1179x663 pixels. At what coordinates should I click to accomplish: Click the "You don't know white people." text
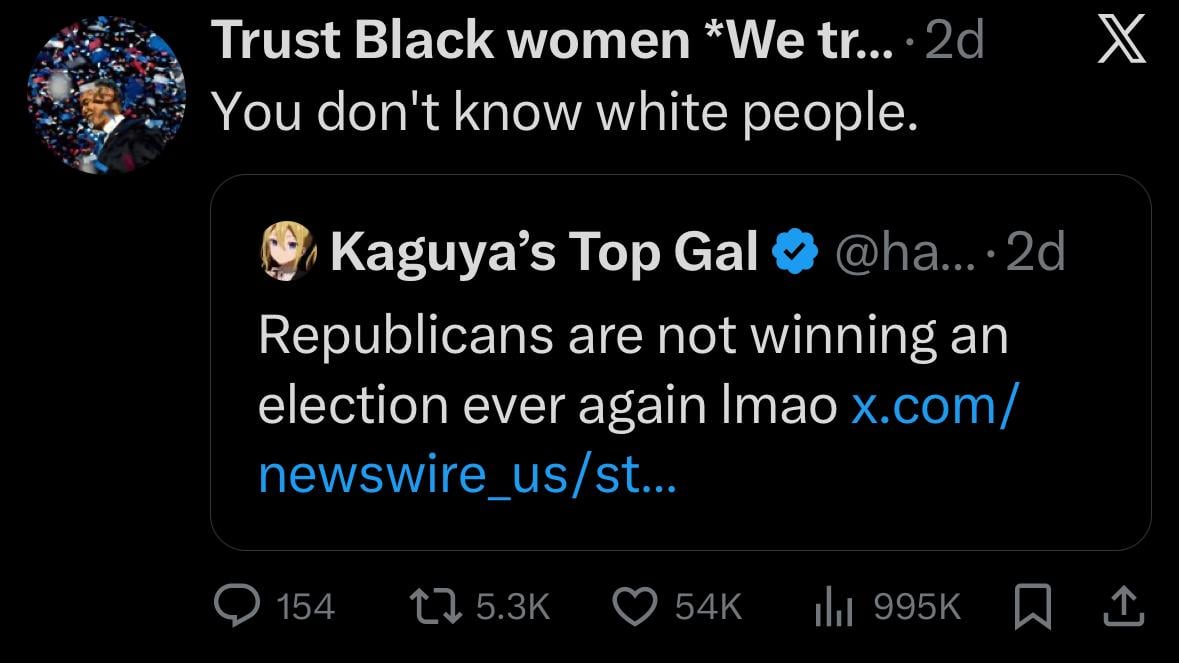[x=565, y=114]
